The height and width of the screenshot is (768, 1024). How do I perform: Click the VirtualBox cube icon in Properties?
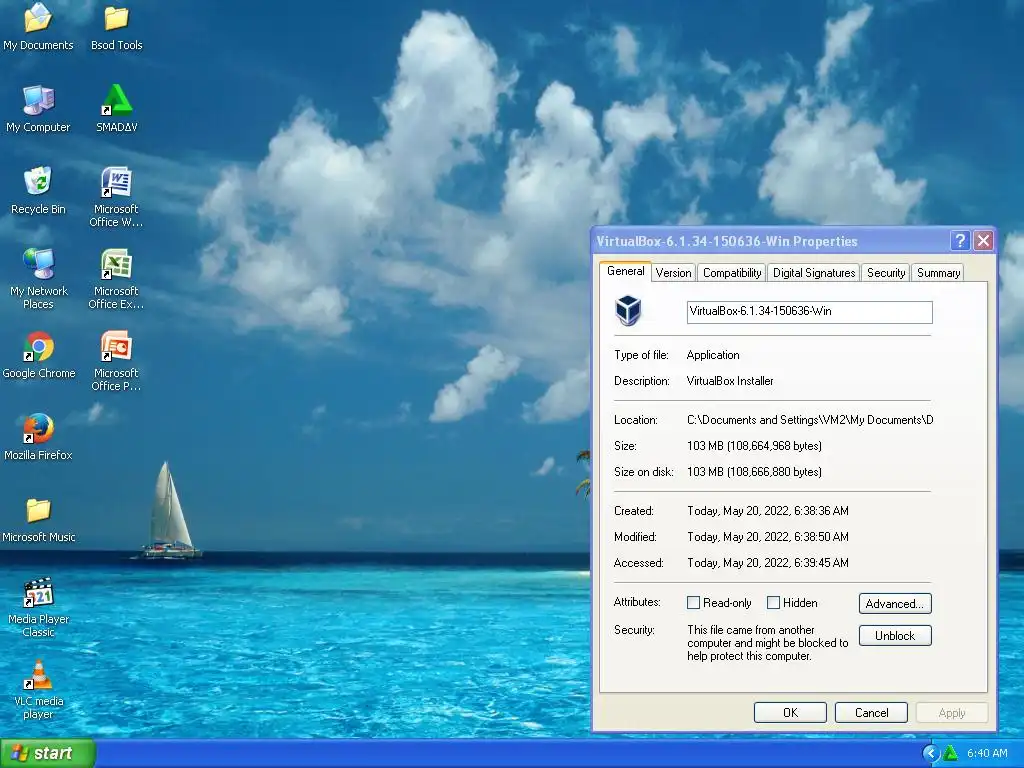pos(628,310)
